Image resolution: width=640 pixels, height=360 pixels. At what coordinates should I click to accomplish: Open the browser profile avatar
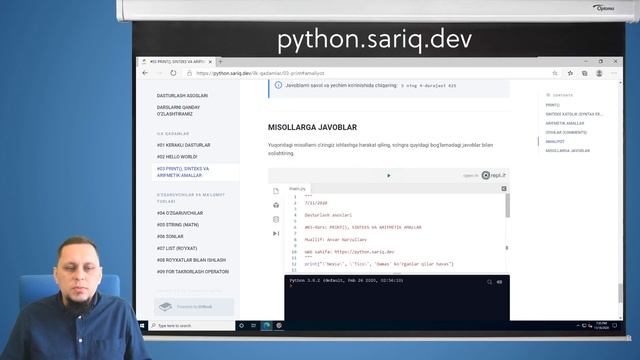[x=599, y=73]
